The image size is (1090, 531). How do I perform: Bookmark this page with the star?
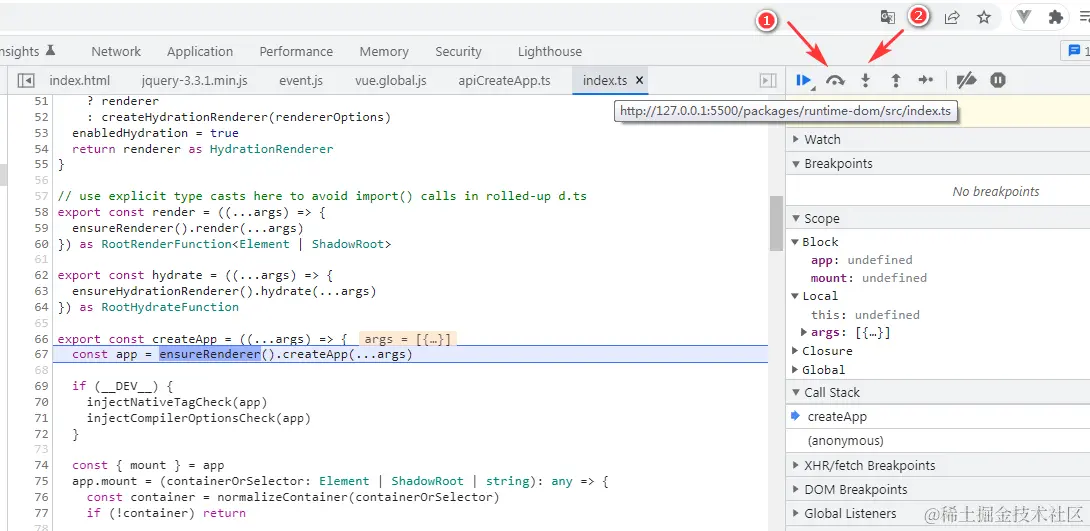point(984,17)
